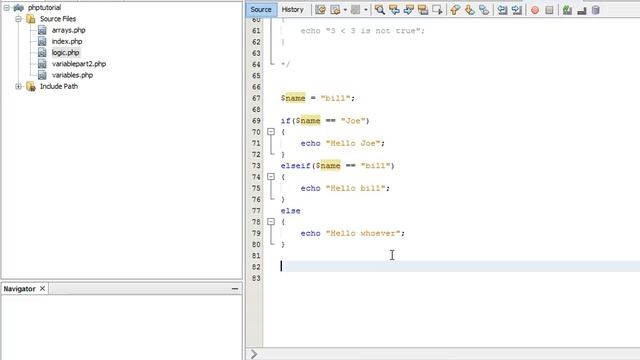Click the navigate Back toolbar icon
640x360 pixels.
point(336,10)
